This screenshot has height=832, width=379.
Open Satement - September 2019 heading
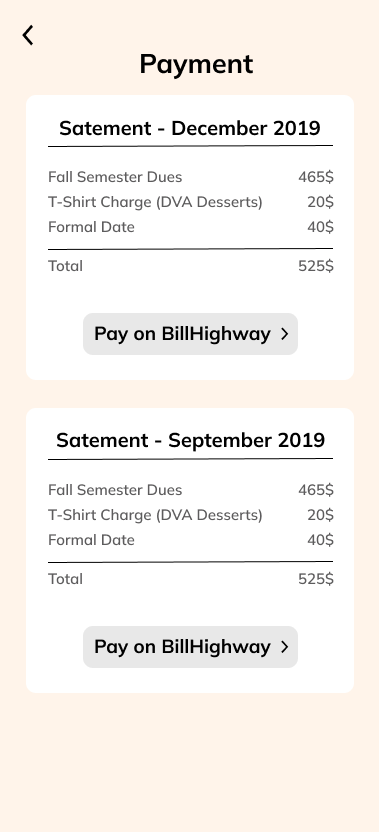pyautogui.click(x=190, y=440)
